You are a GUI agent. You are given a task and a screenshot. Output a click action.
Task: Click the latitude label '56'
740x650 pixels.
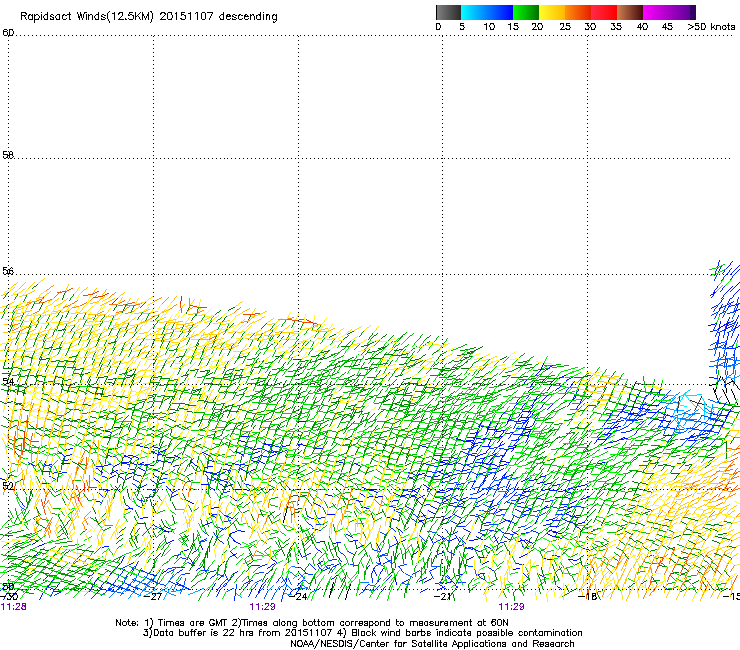[x=8, y=271]
